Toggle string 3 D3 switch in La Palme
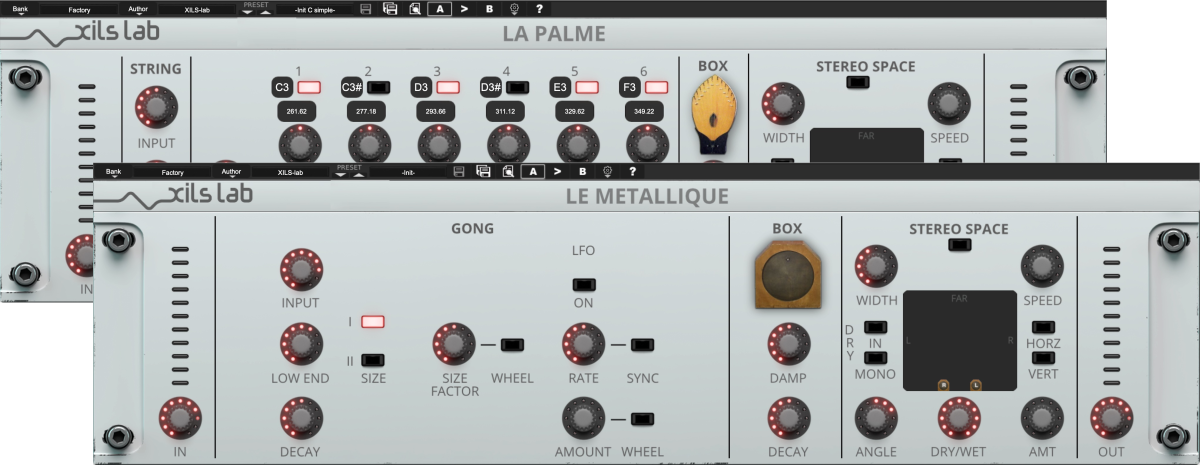1200x465 pixels. pos(448,87)
